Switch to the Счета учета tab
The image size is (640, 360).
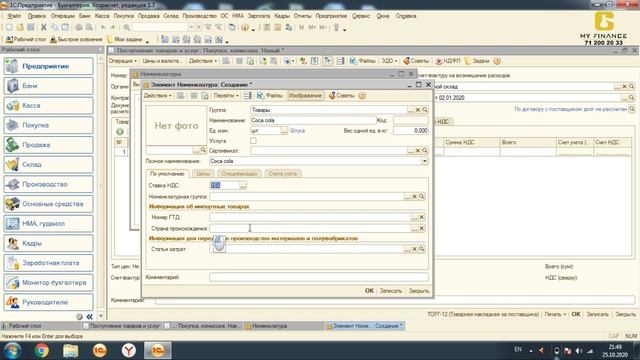283,174
